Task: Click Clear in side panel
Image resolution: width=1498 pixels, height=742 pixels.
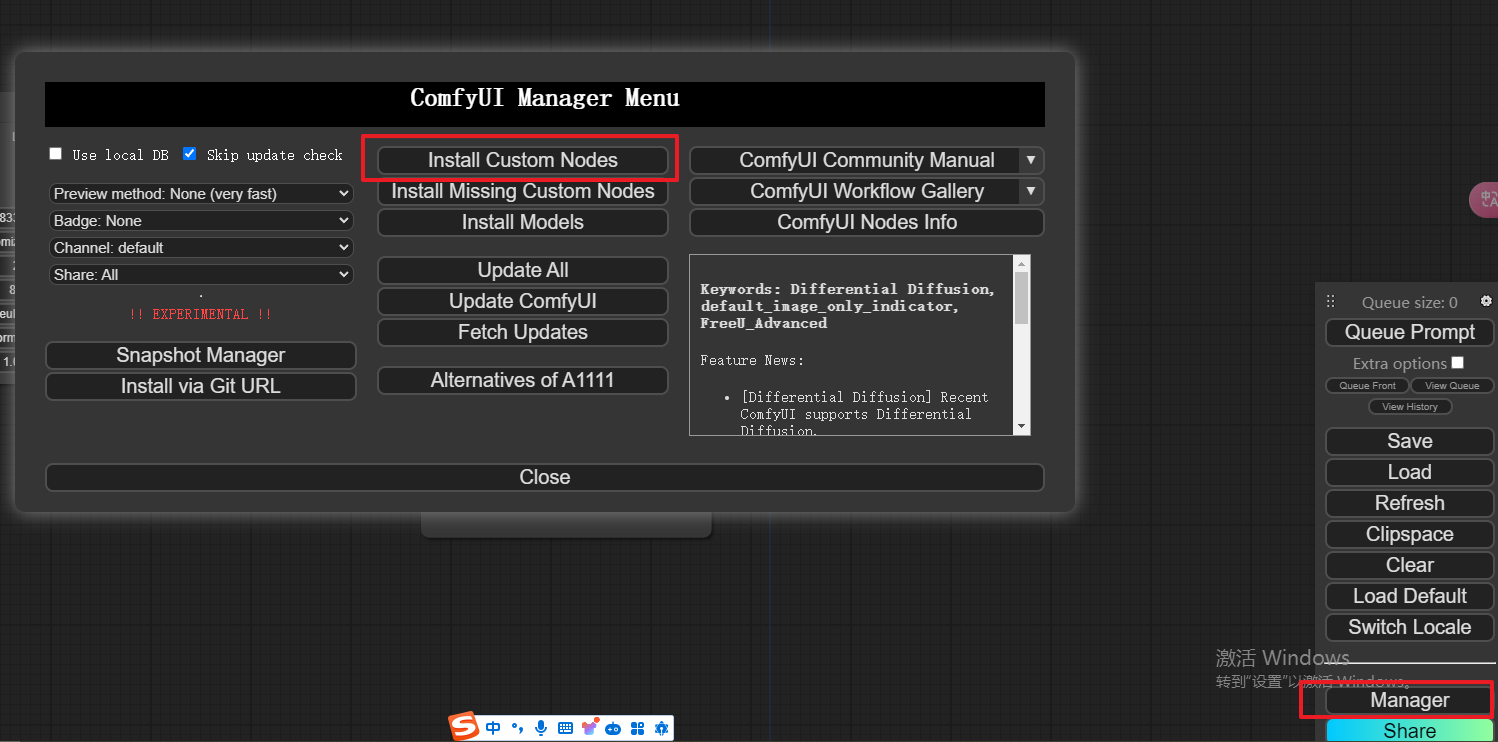Action: click(1410, 565)
